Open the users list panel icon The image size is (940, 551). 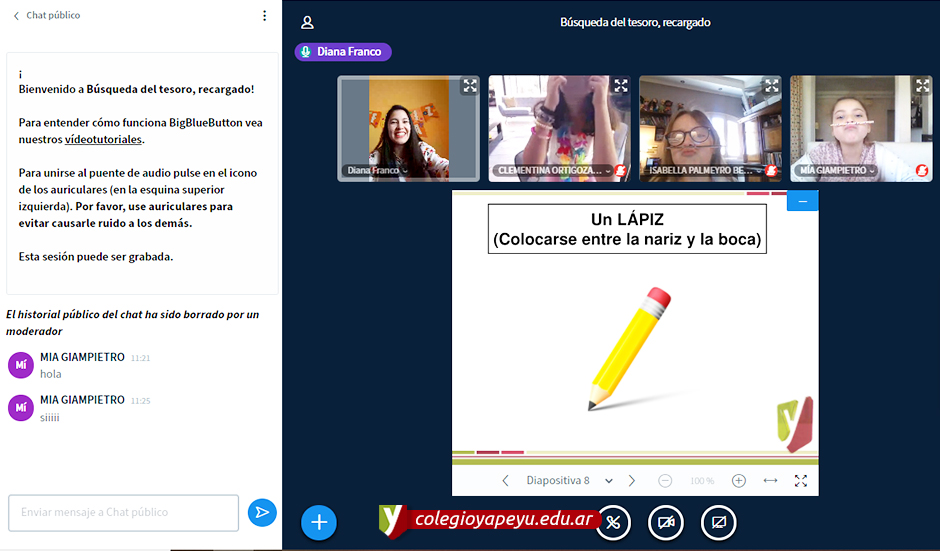point(307,22)
